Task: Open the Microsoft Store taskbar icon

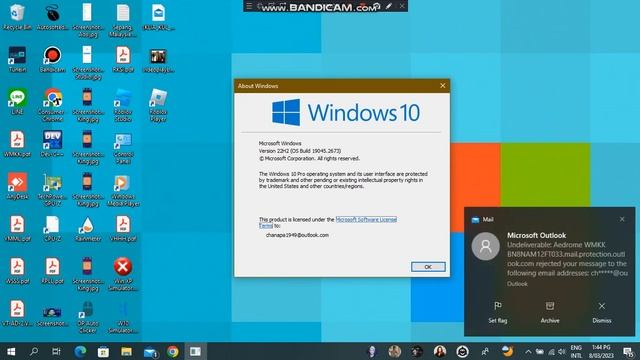Action: coord(103,351)
